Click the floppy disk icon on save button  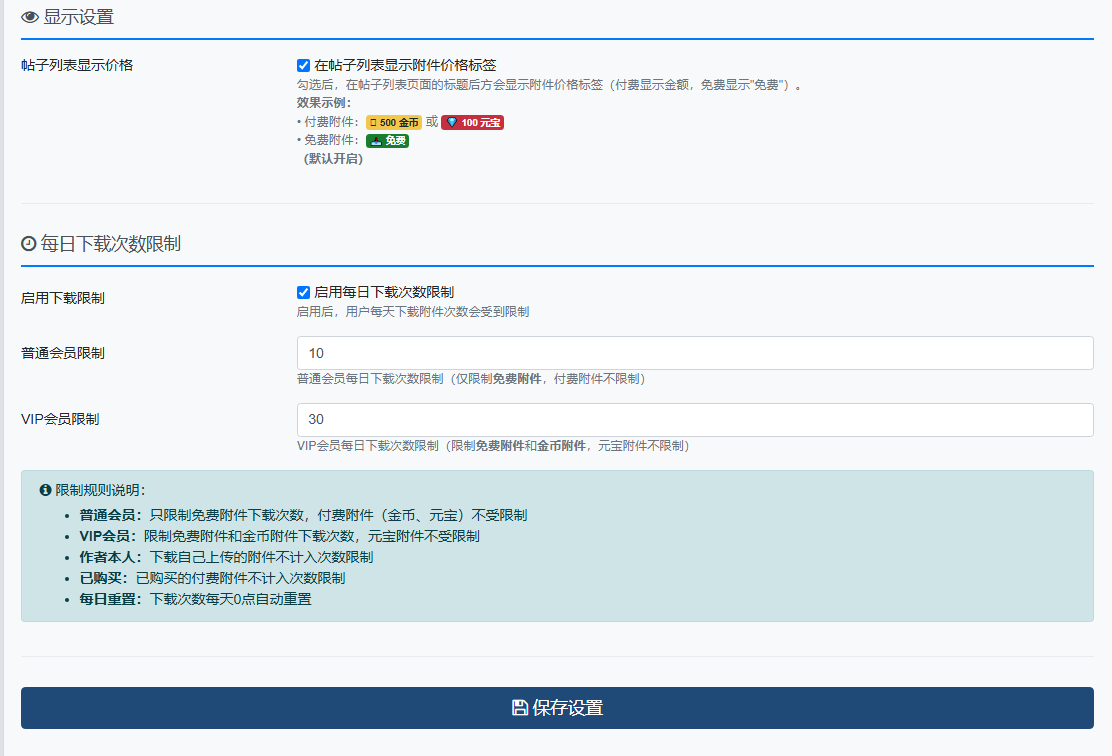click(520, 708)
